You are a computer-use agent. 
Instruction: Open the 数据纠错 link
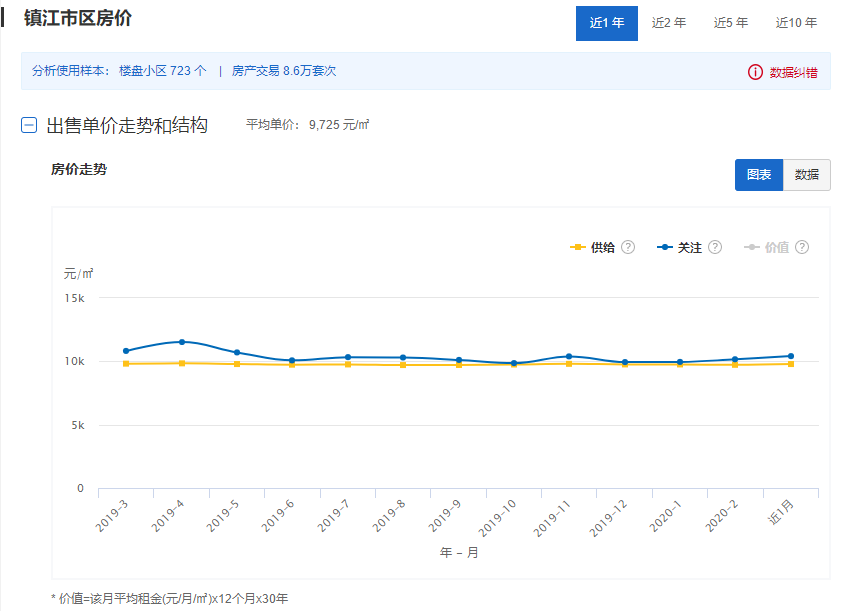pos(793,72)
